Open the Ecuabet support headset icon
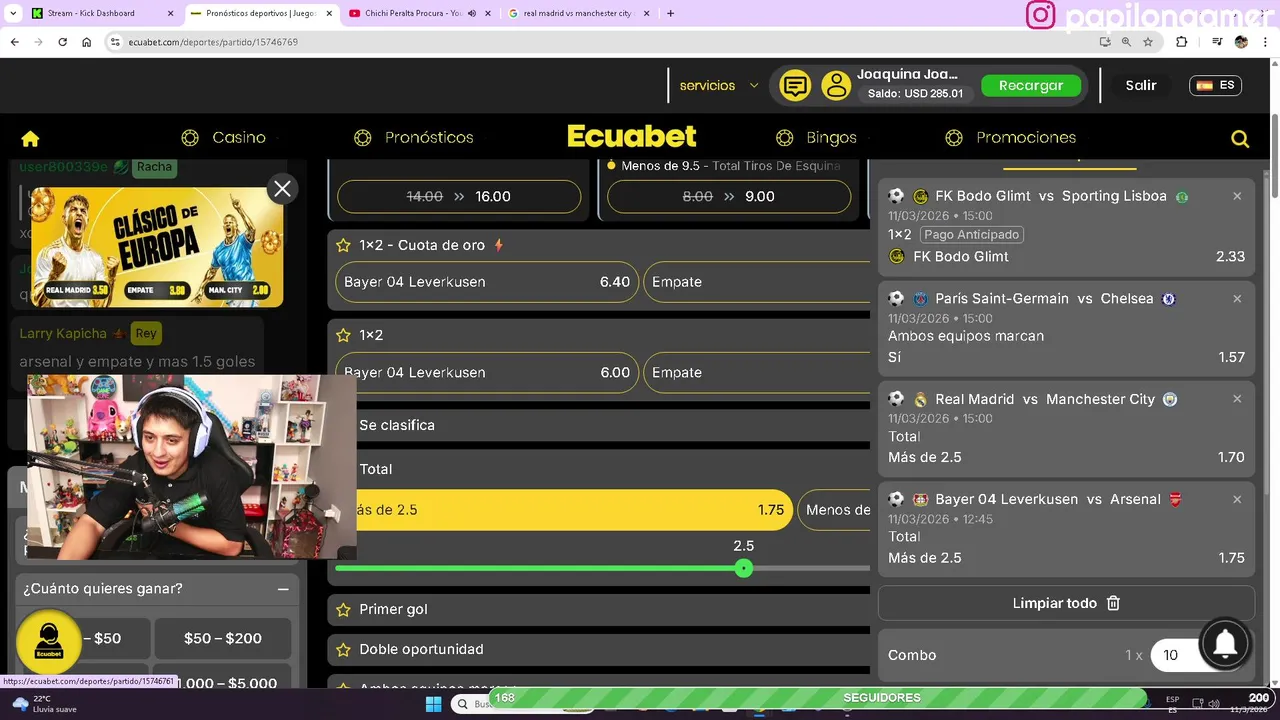This screenshot has width=1280, height=720. 48,642
